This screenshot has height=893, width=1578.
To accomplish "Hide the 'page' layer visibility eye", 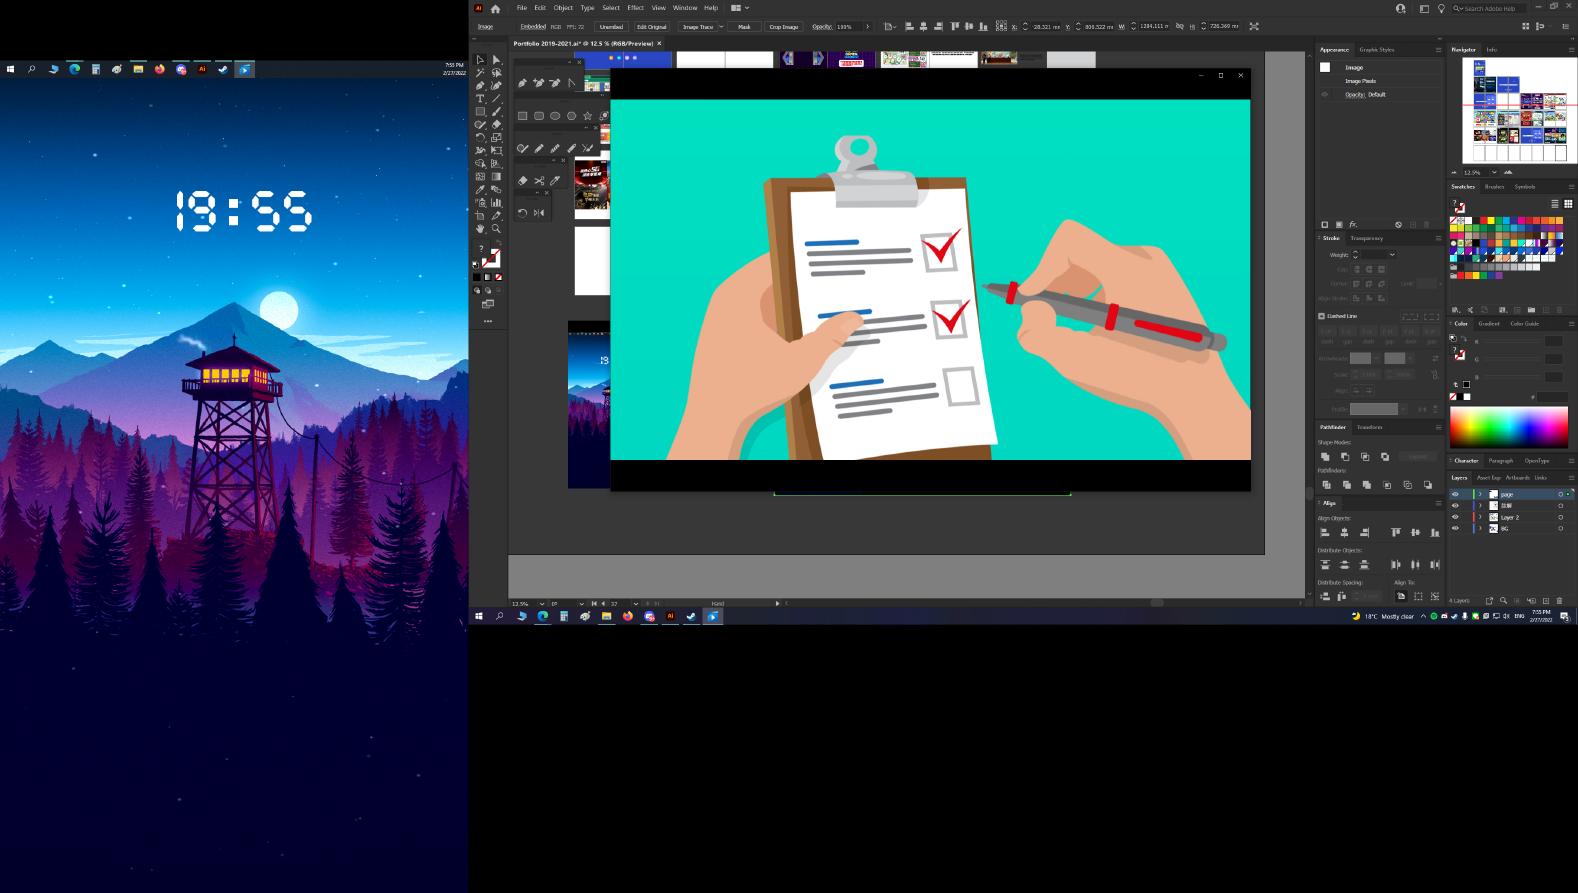I will tap(1455, 494).
